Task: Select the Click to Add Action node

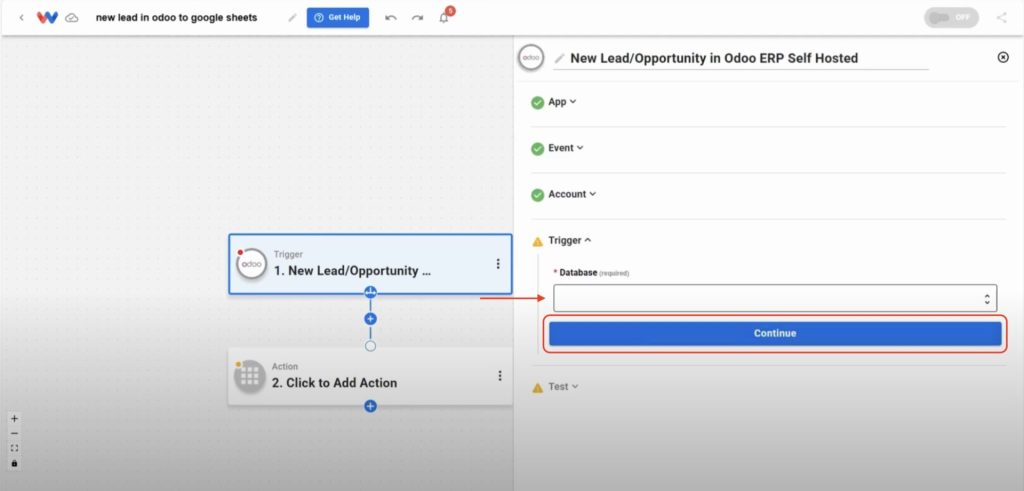Action: [370, 375]
